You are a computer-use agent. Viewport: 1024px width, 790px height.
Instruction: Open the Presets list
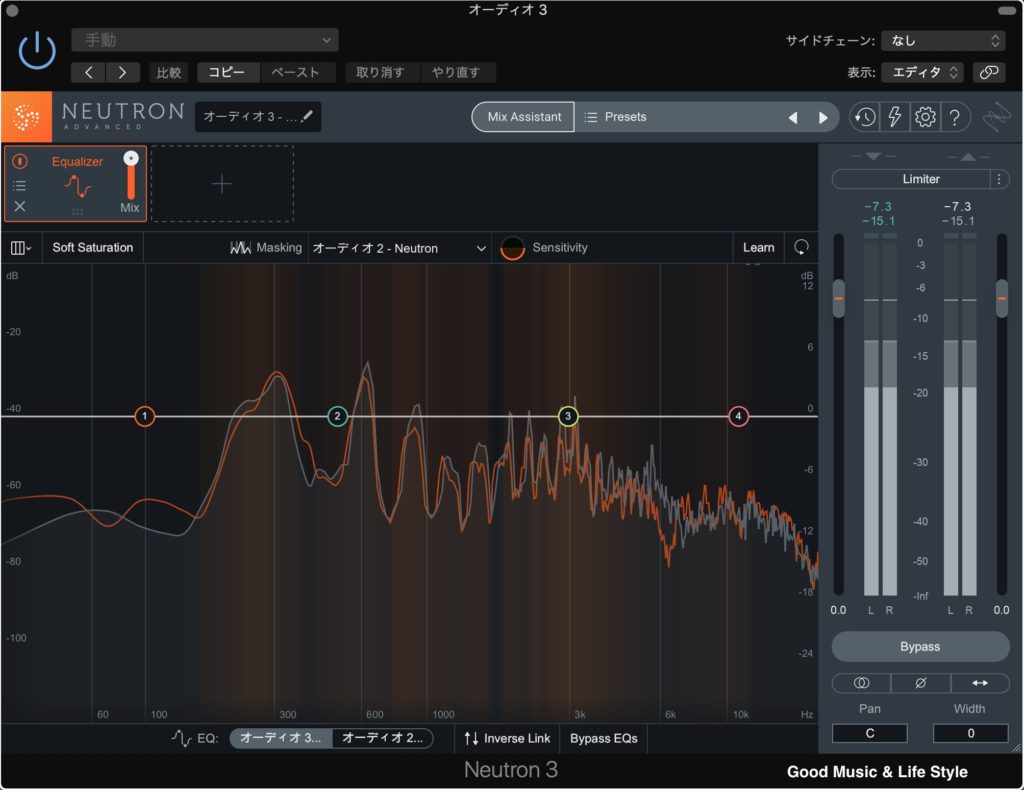[x=615, y=117]
